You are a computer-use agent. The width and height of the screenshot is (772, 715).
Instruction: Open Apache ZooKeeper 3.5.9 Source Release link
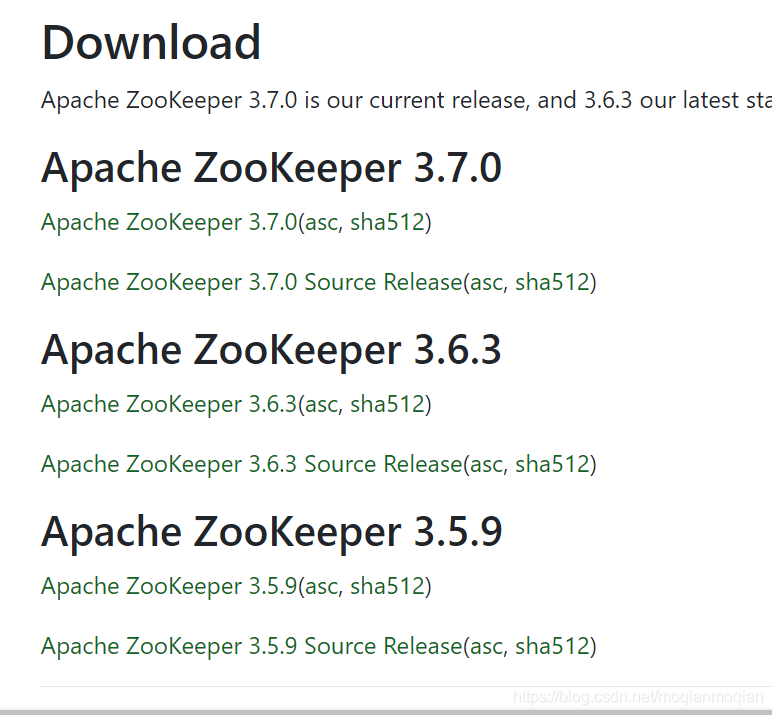click(252, 646)
